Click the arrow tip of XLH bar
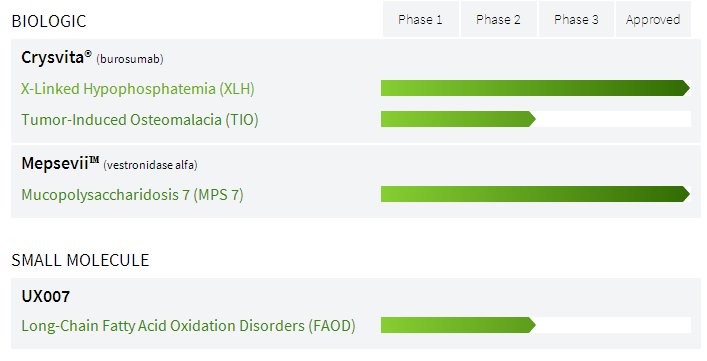 click(687, 88)
